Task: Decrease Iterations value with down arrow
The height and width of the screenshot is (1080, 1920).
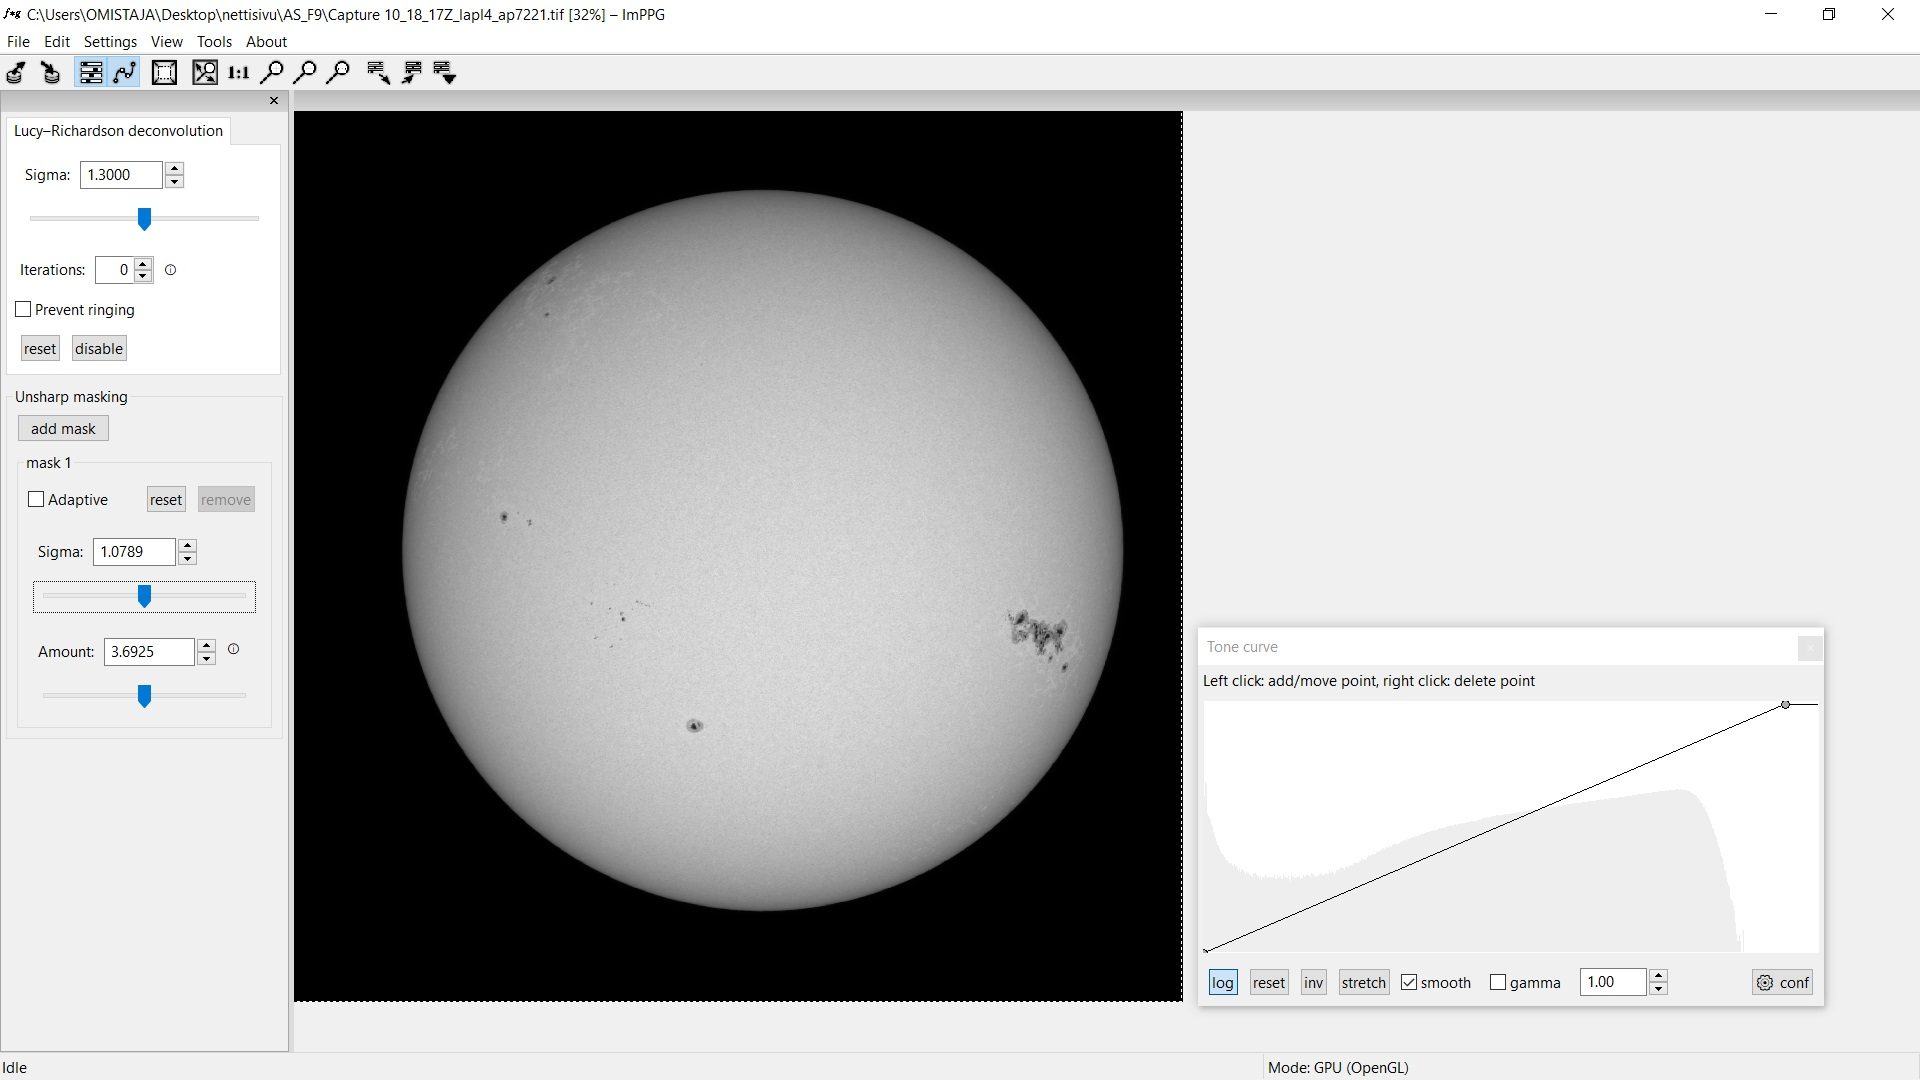Action: 143,276
